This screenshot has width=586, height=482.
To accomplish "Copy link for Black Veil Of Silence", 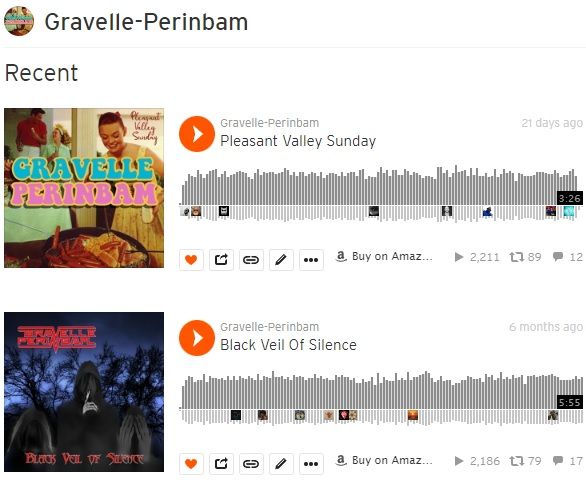I will (x=251, y=464).
